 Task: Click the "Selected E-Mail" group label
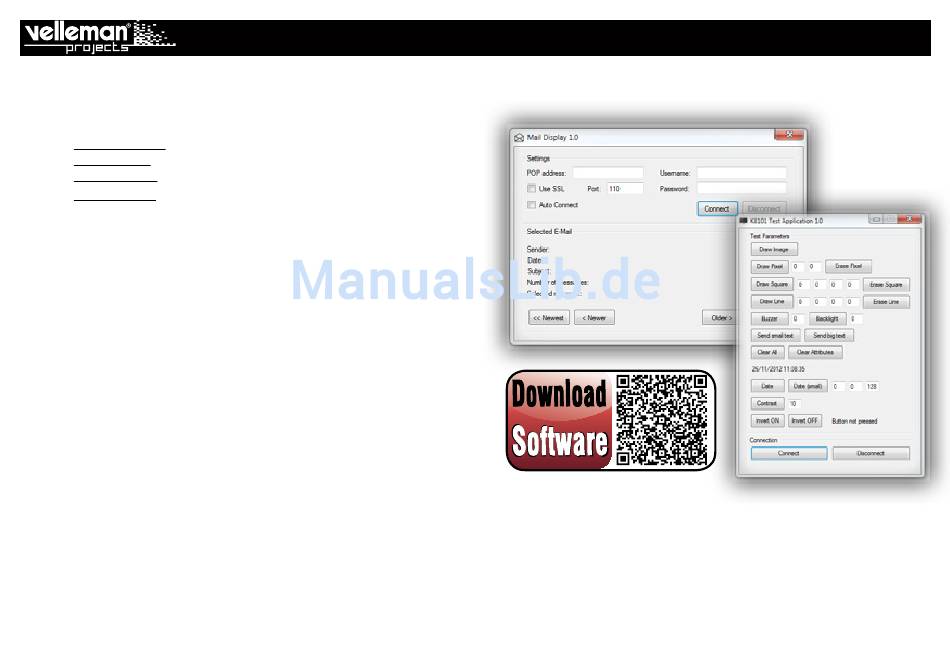549,231
